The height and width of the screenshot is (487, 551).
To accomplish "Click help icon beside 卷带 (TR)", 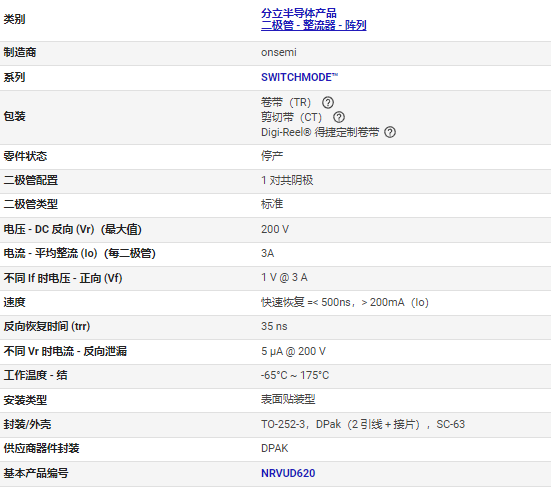I will click(x=328, y=102).
